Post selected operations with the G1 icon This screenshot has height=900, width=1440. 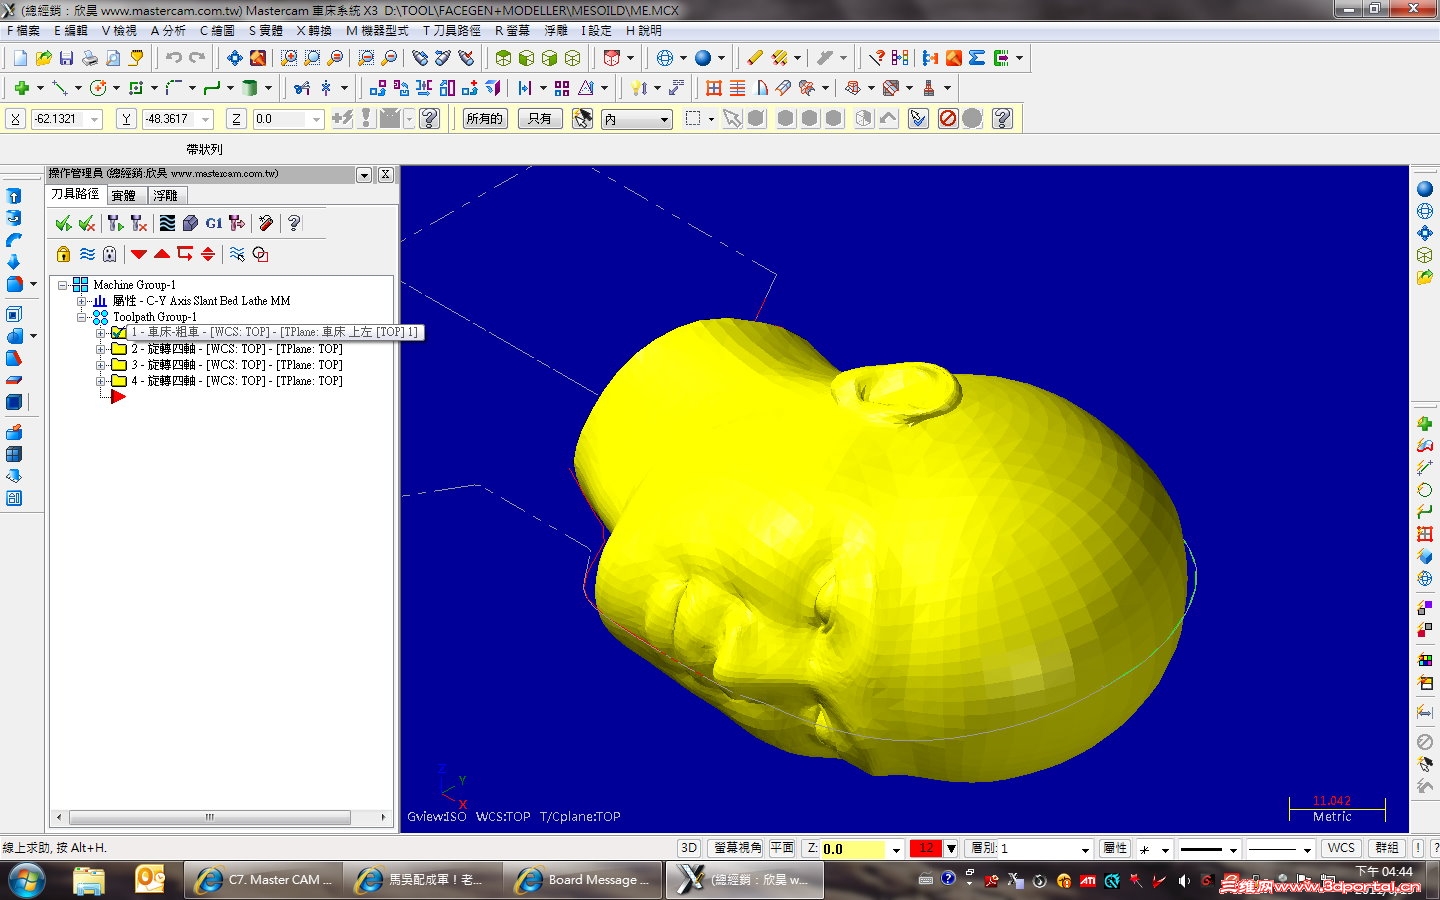pyautogui.click(x=214, y=223)
